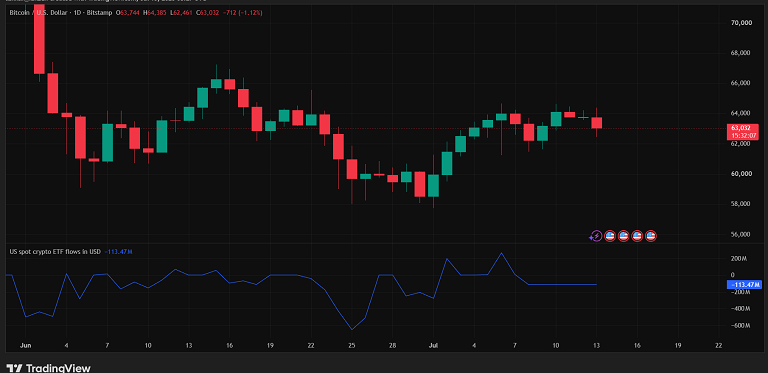The image size is (768, 373).
Task: Click the high value H64,385
Action: pos(155,13)
